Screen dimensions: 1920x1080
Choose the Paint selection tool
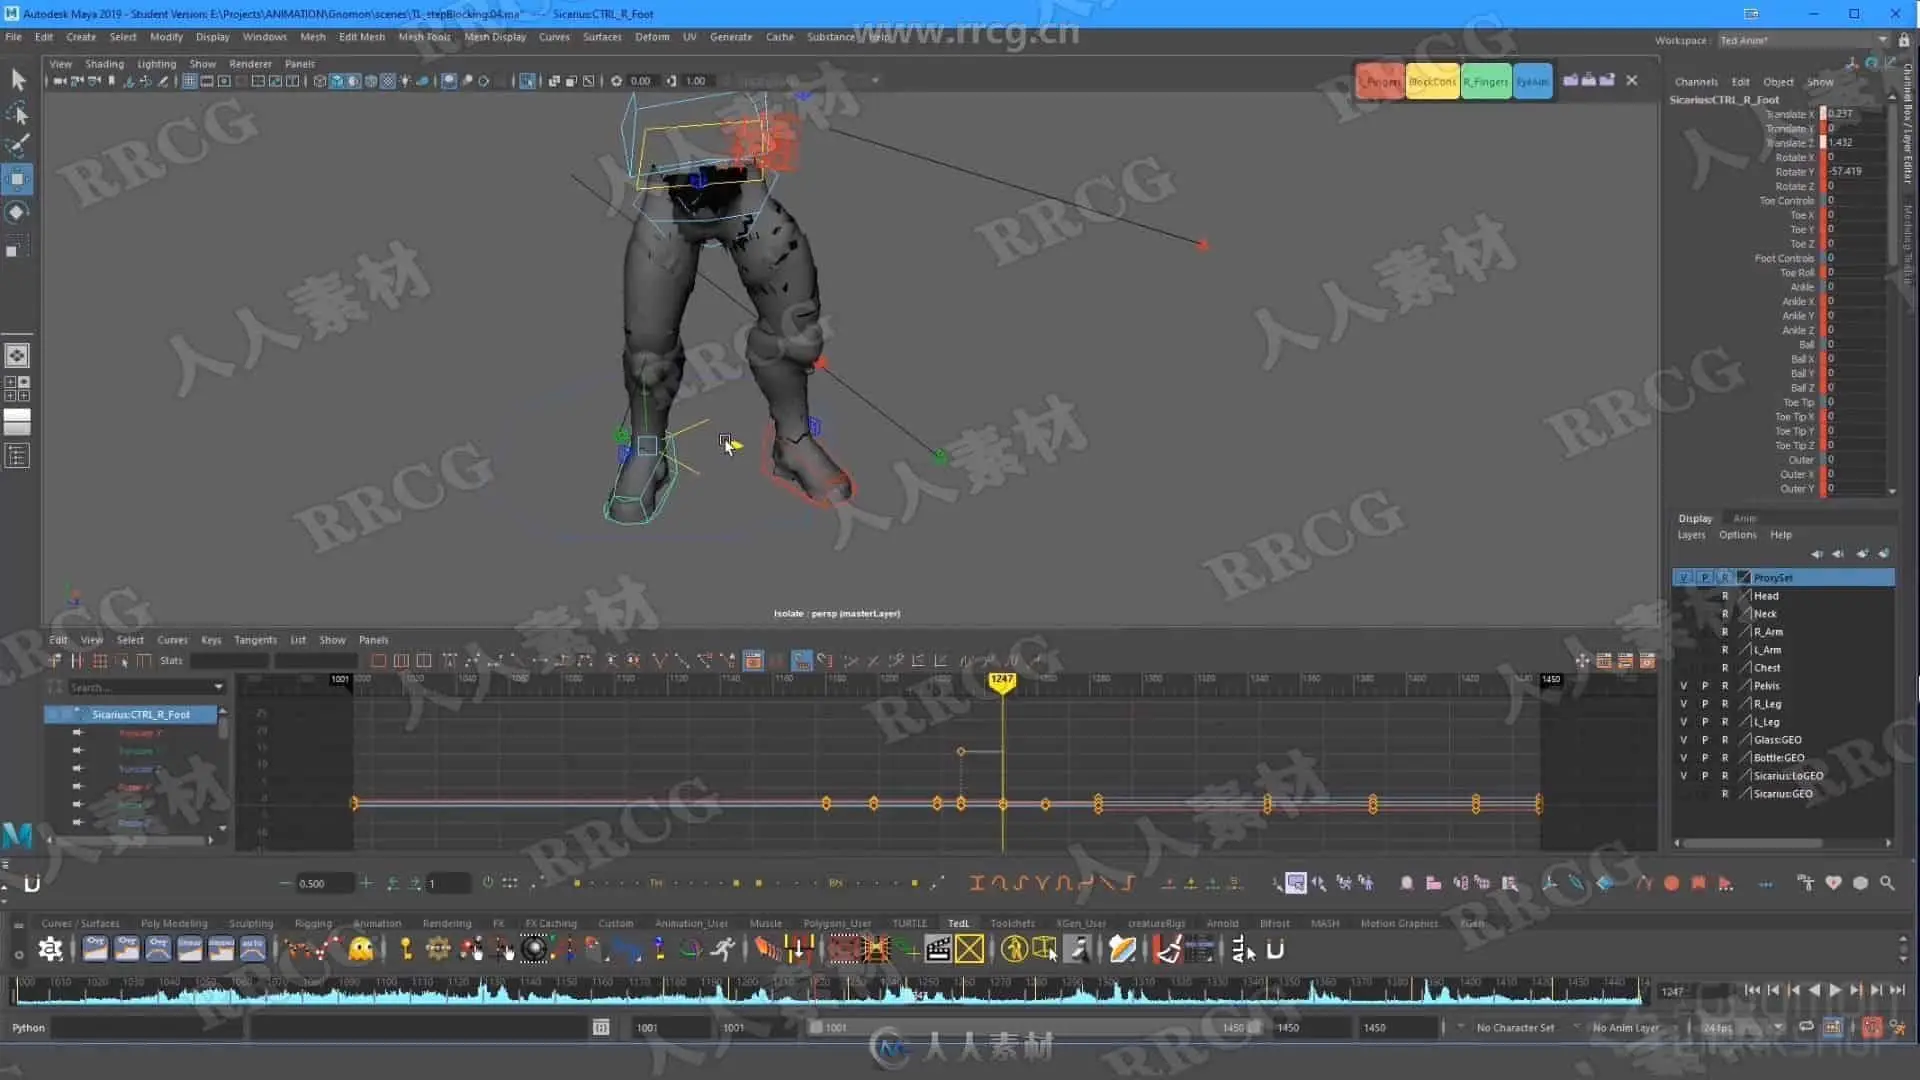tap(18, 146)
